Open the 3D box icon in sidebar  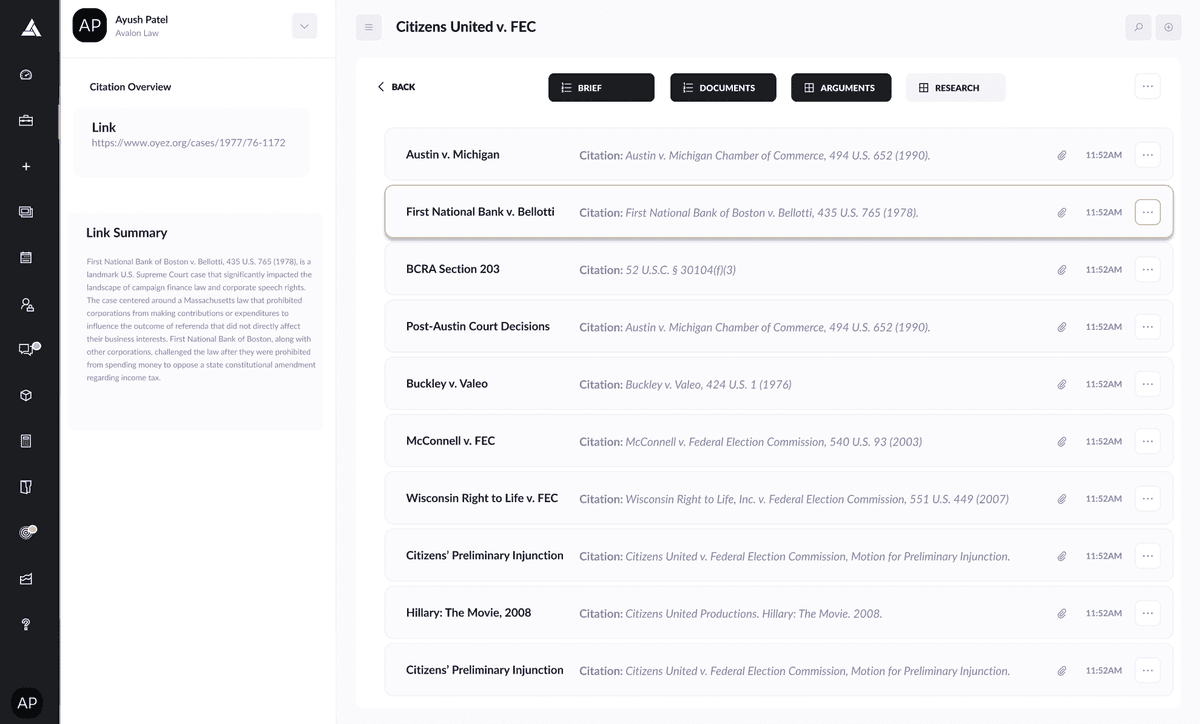26,395
